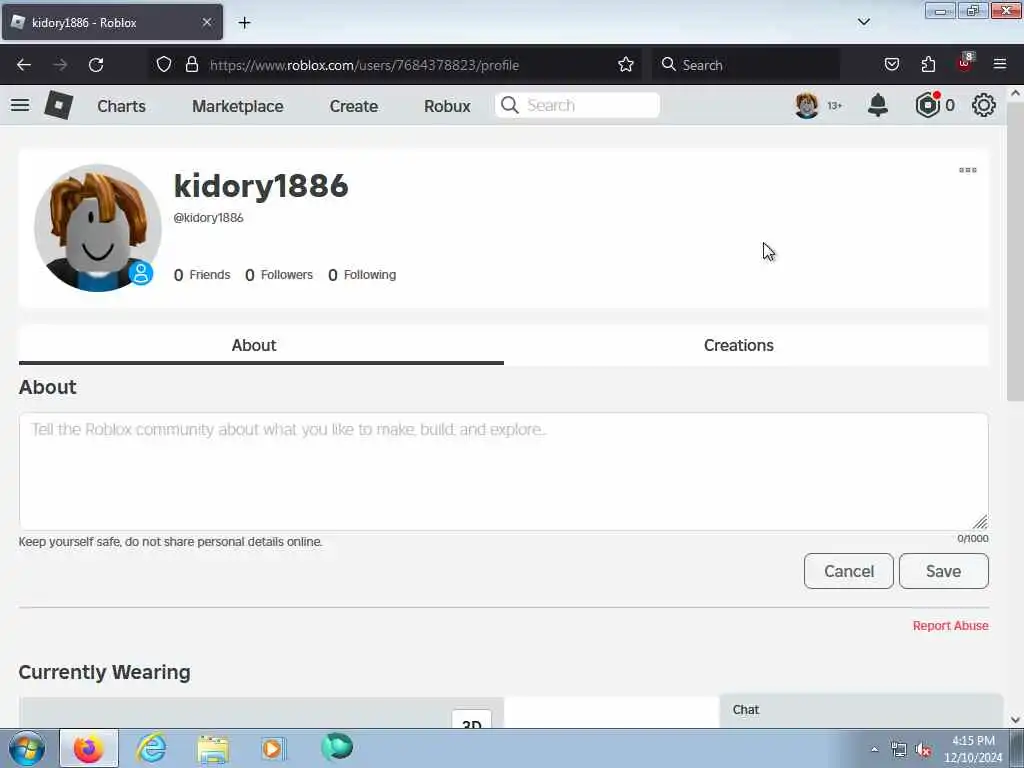Viewport: 1024px width, 768px height.
Task: Click the page vertical scrollbar
Action: (x=1015, y=251)
